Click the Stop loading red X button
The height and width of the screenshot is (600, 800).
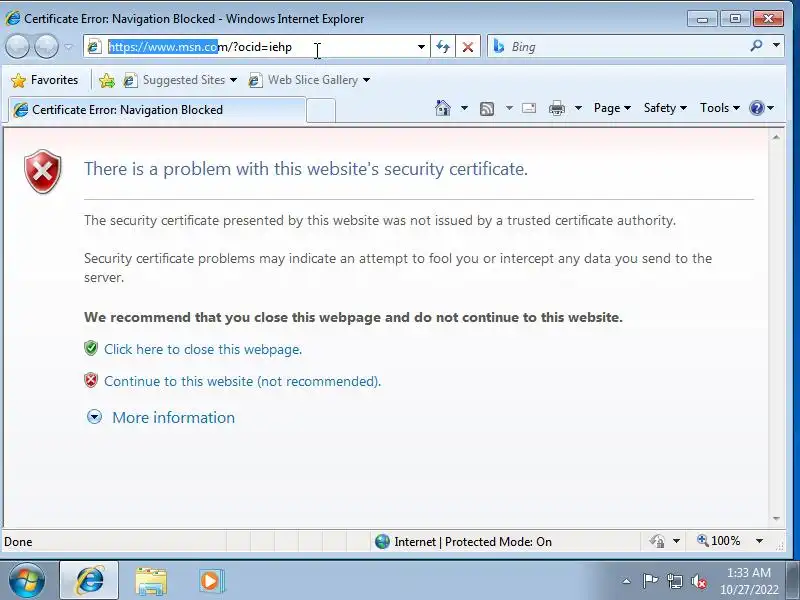pos(467,47)
